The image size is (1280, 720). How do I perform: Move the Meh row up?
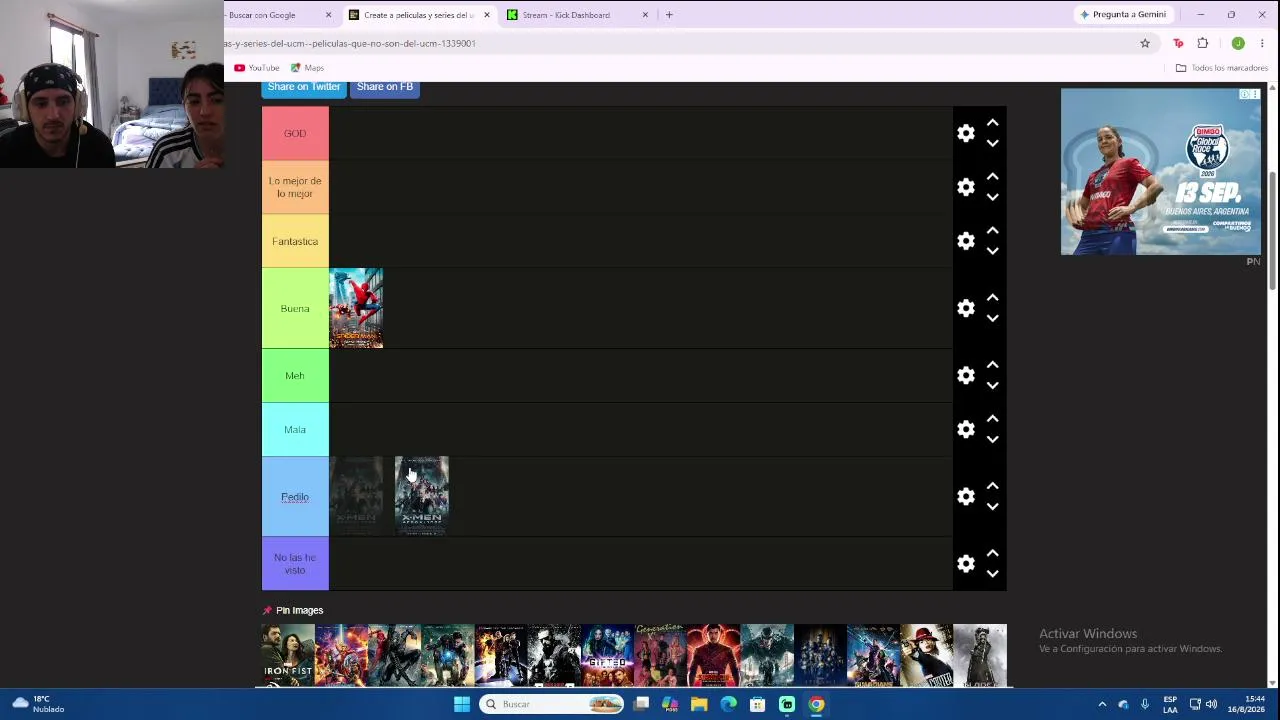992,365
